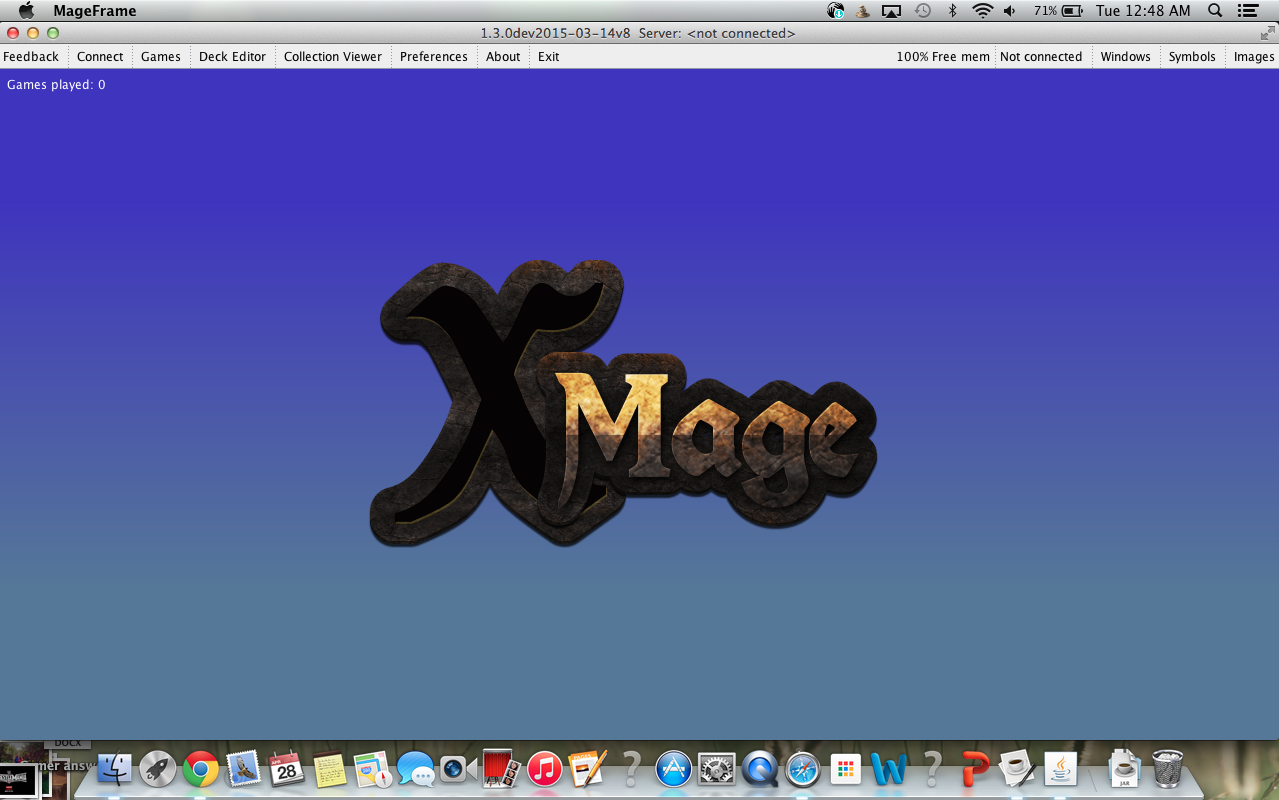Click Exit in the toolbar
This screenshot has width=1279, height=800.
[x=549, y=57]
